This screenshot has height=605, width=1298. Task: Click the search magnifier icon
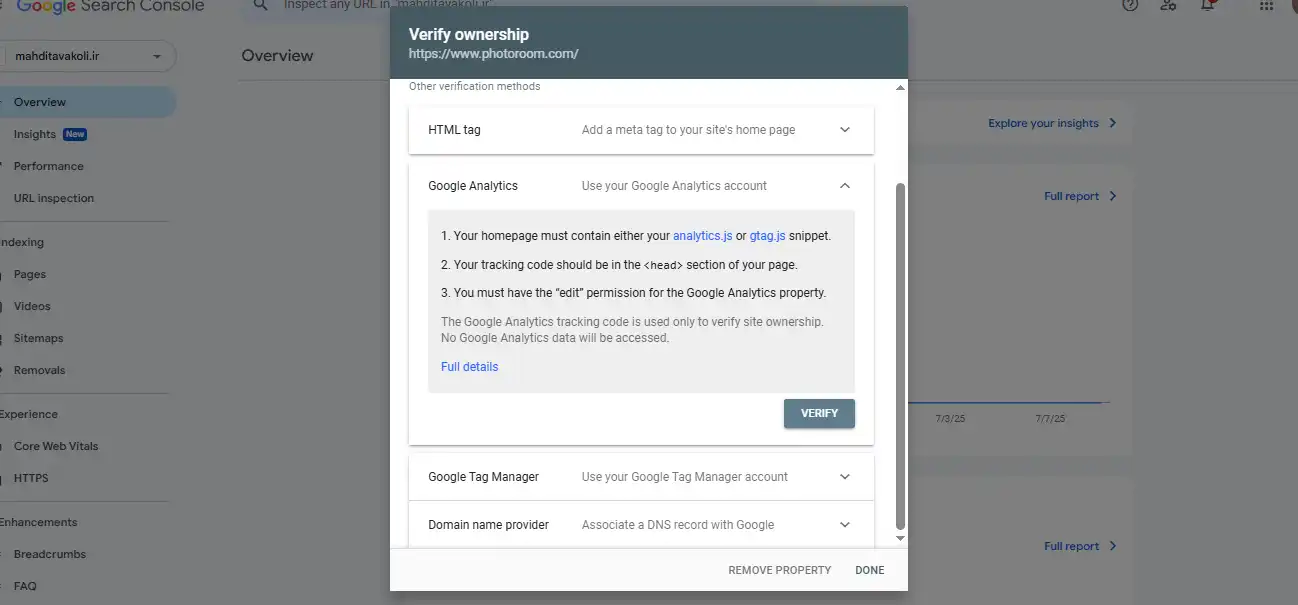click(261, 5)
